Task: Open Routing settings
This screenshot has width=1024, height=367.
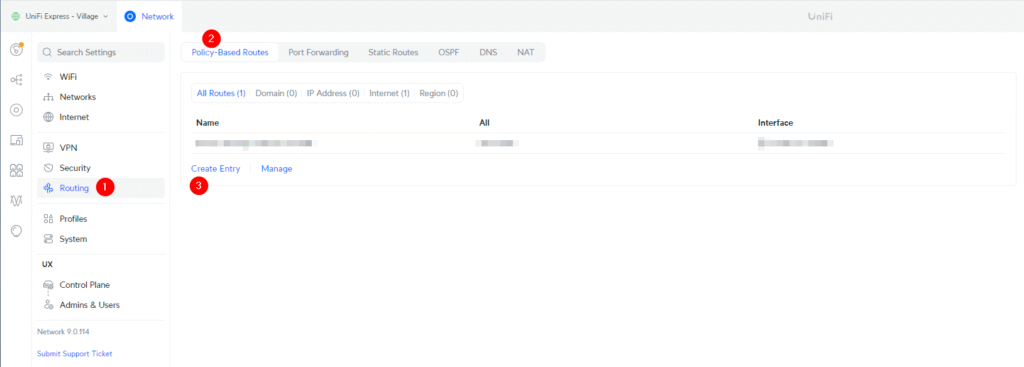Action: click(101, 188)
